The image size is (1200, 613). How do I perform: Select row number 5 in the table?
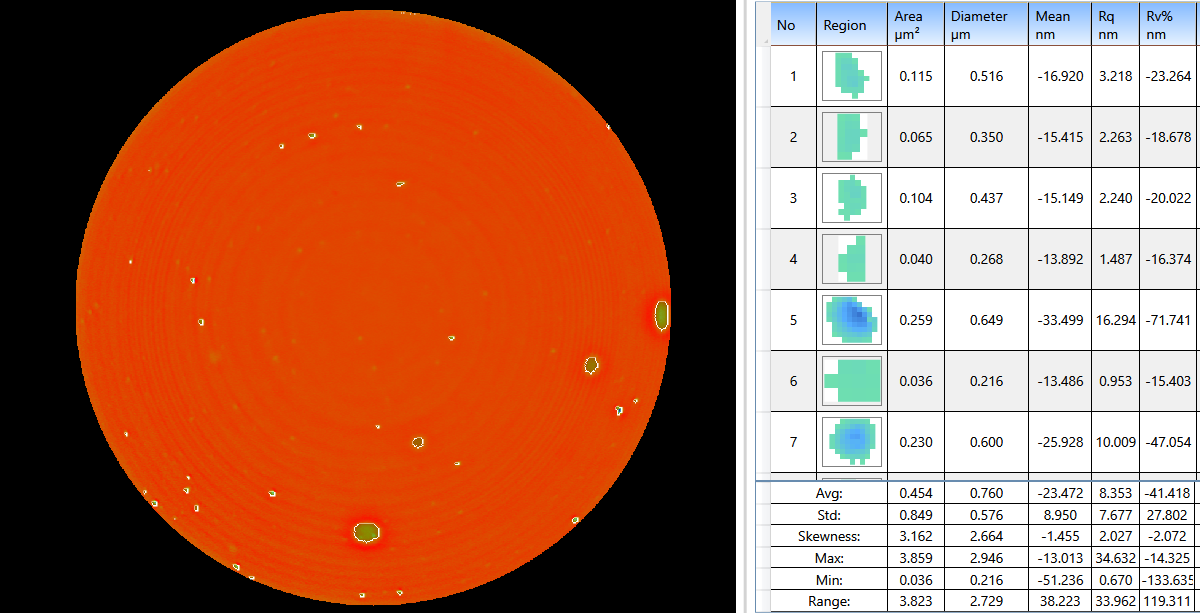[x=793, y=320]
